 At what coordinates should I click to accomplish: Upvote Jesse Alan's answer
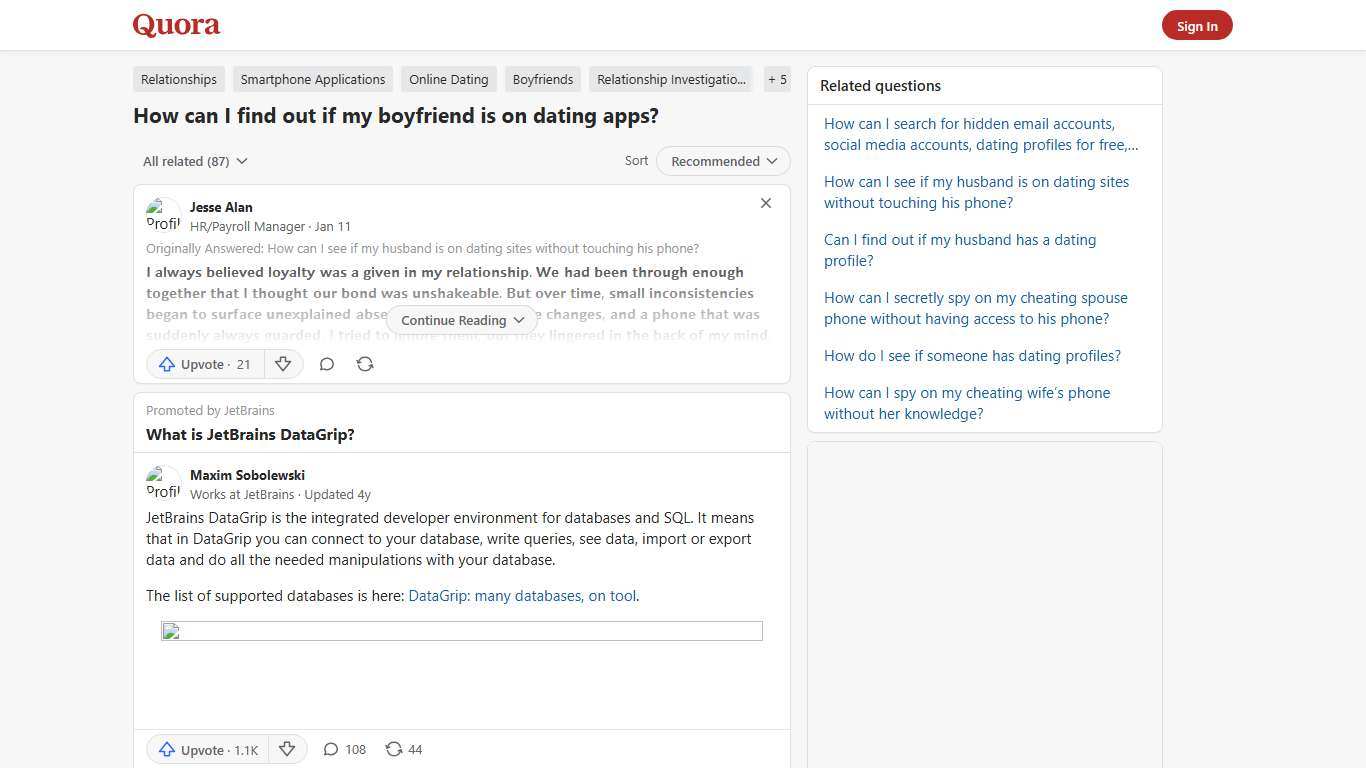pos(204,364)
